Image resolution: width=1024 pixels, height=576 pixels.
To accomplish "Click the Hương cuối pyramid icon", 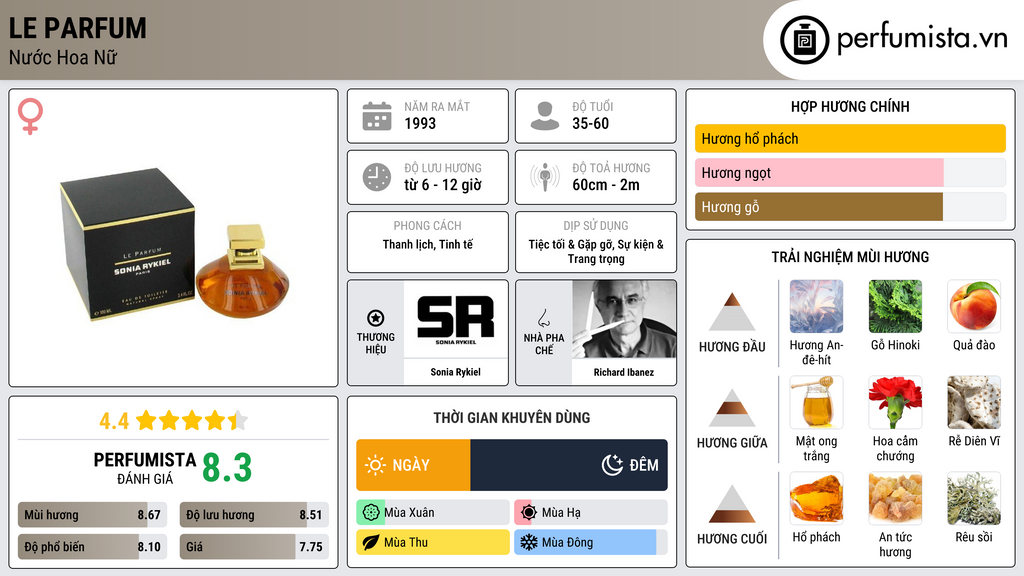I will click(732, 504).
